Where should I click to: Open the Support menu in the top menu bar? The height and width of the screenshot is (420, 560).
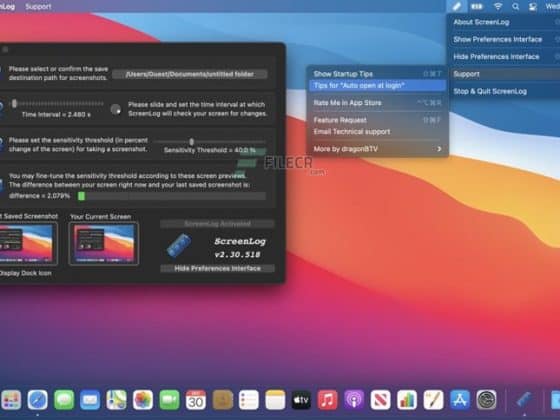(38, 6)
